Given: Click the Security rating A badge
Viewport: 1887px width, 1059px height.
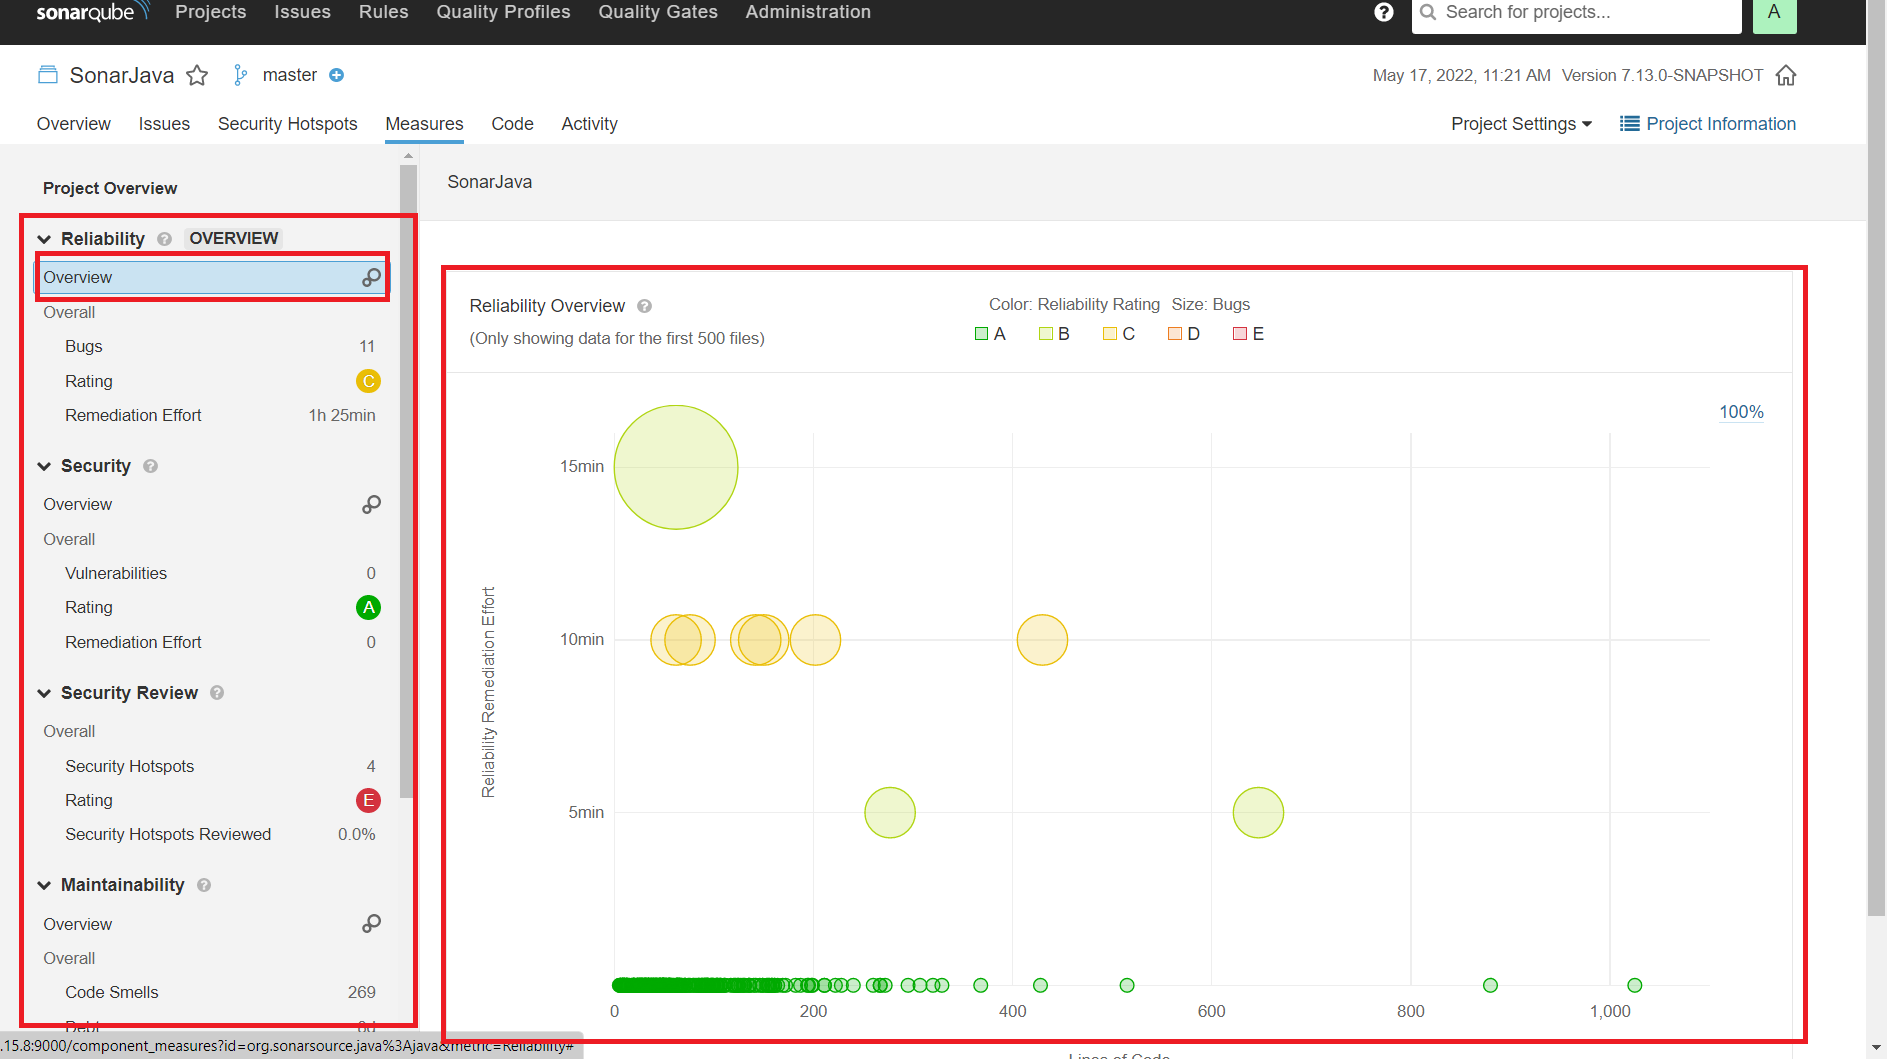Looking at the screenshot, I should coord(368,607).
